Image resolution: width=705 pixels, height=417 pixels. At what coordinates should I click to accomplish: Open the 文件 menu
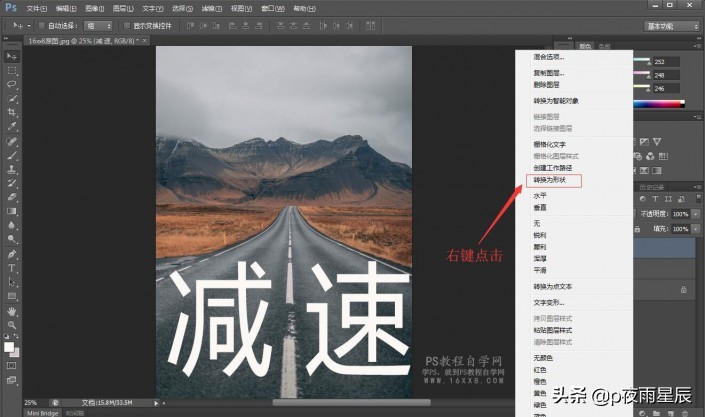pyautogui.click(x=36, y=9)
